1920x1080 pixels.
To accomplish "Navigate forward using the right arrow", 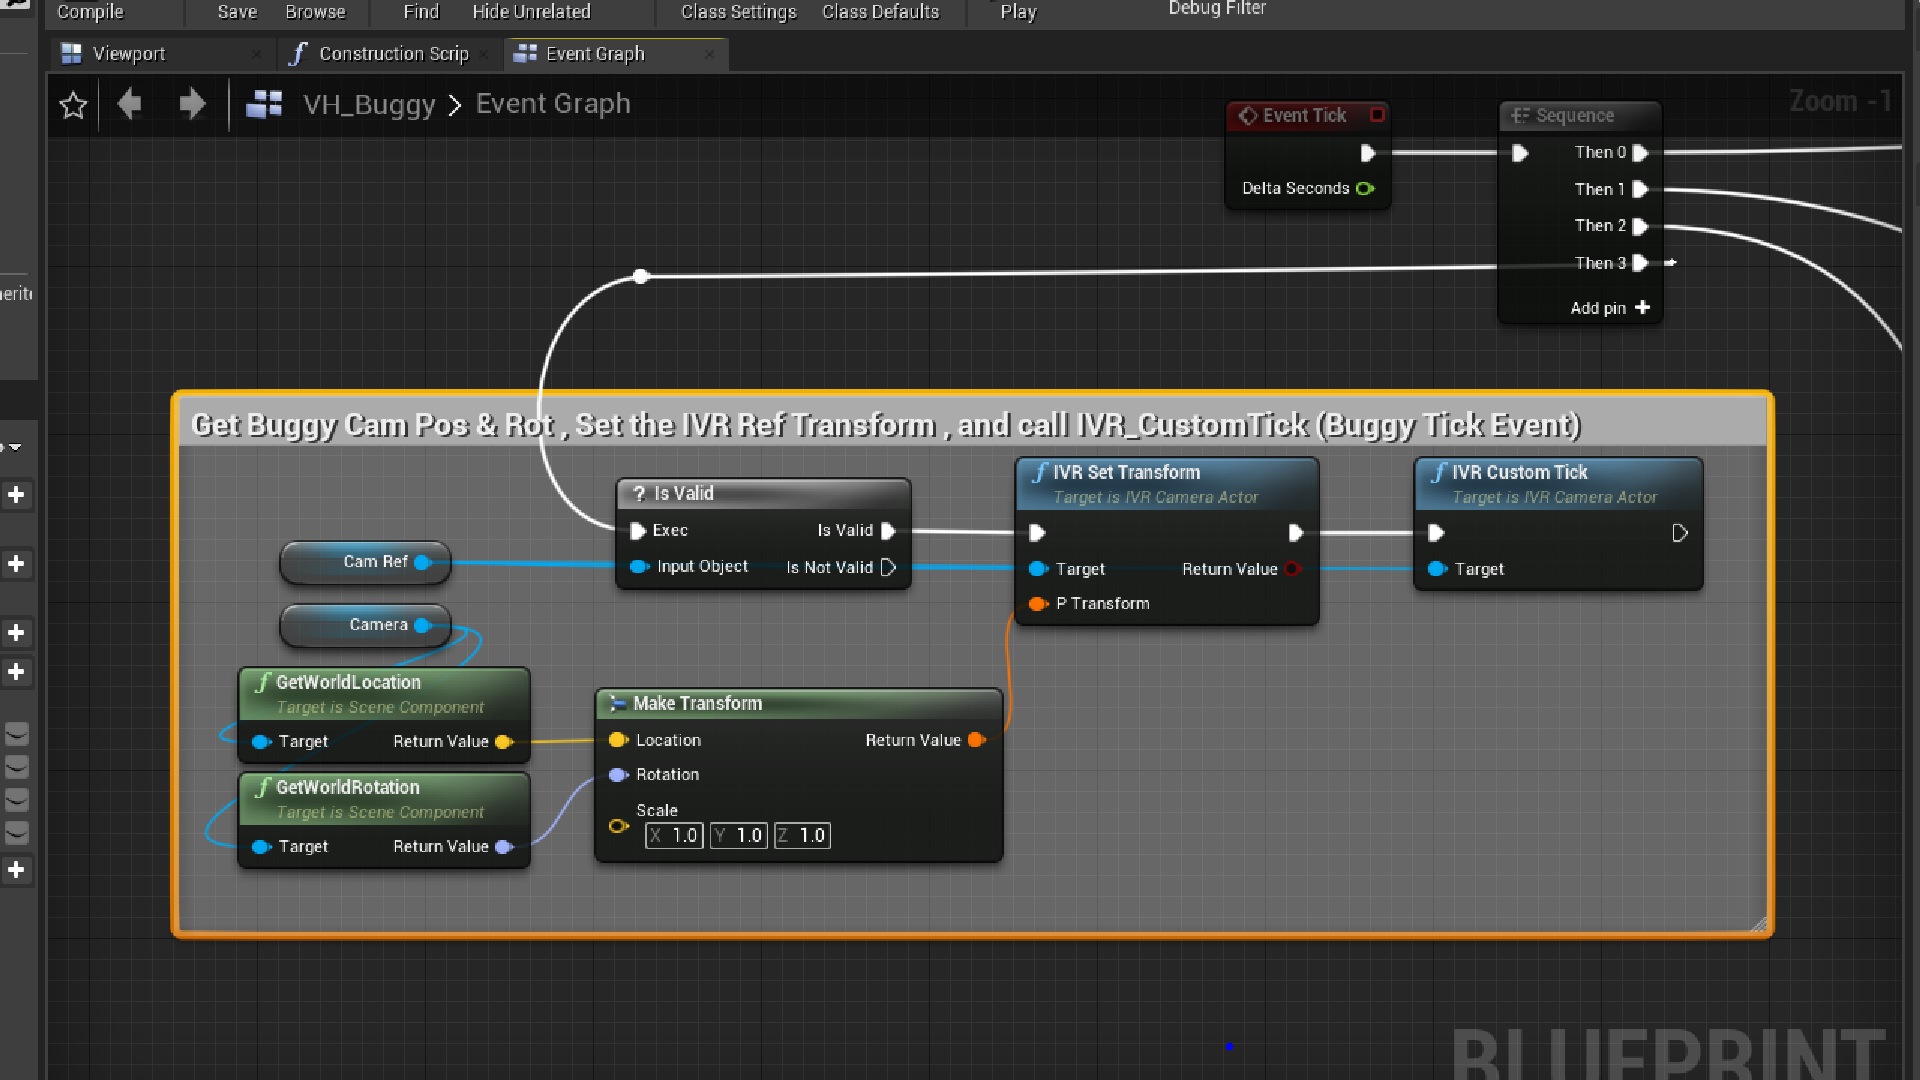I will [193, 104].
